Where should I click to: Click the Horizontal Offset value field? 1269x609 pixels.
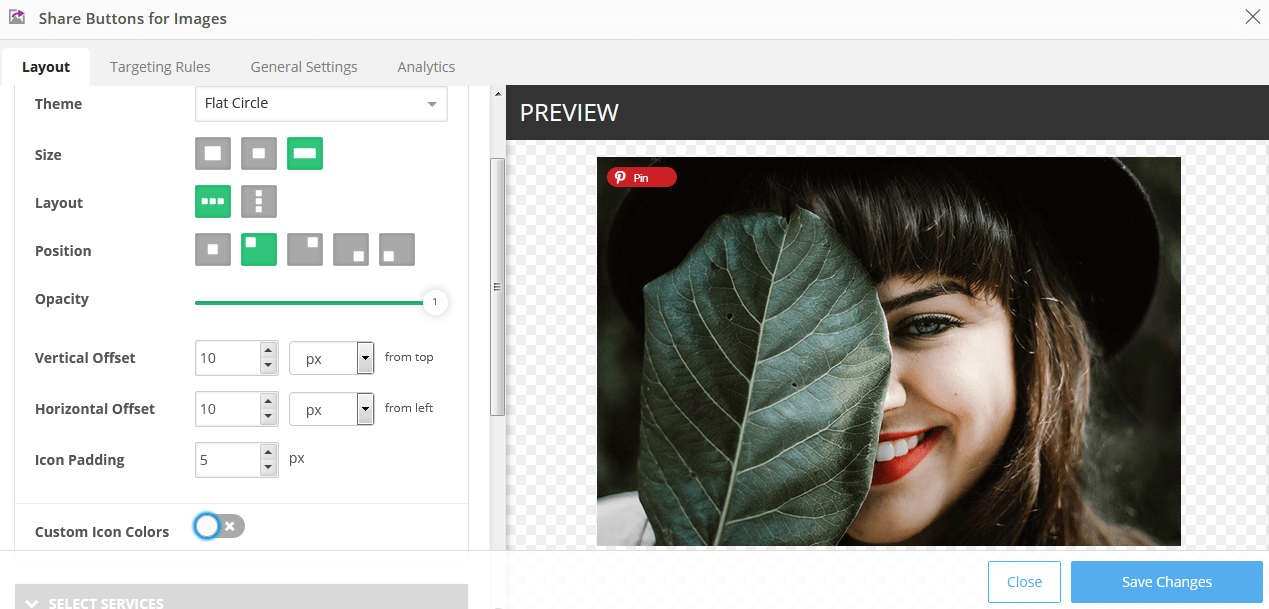[x=228, y=409]
